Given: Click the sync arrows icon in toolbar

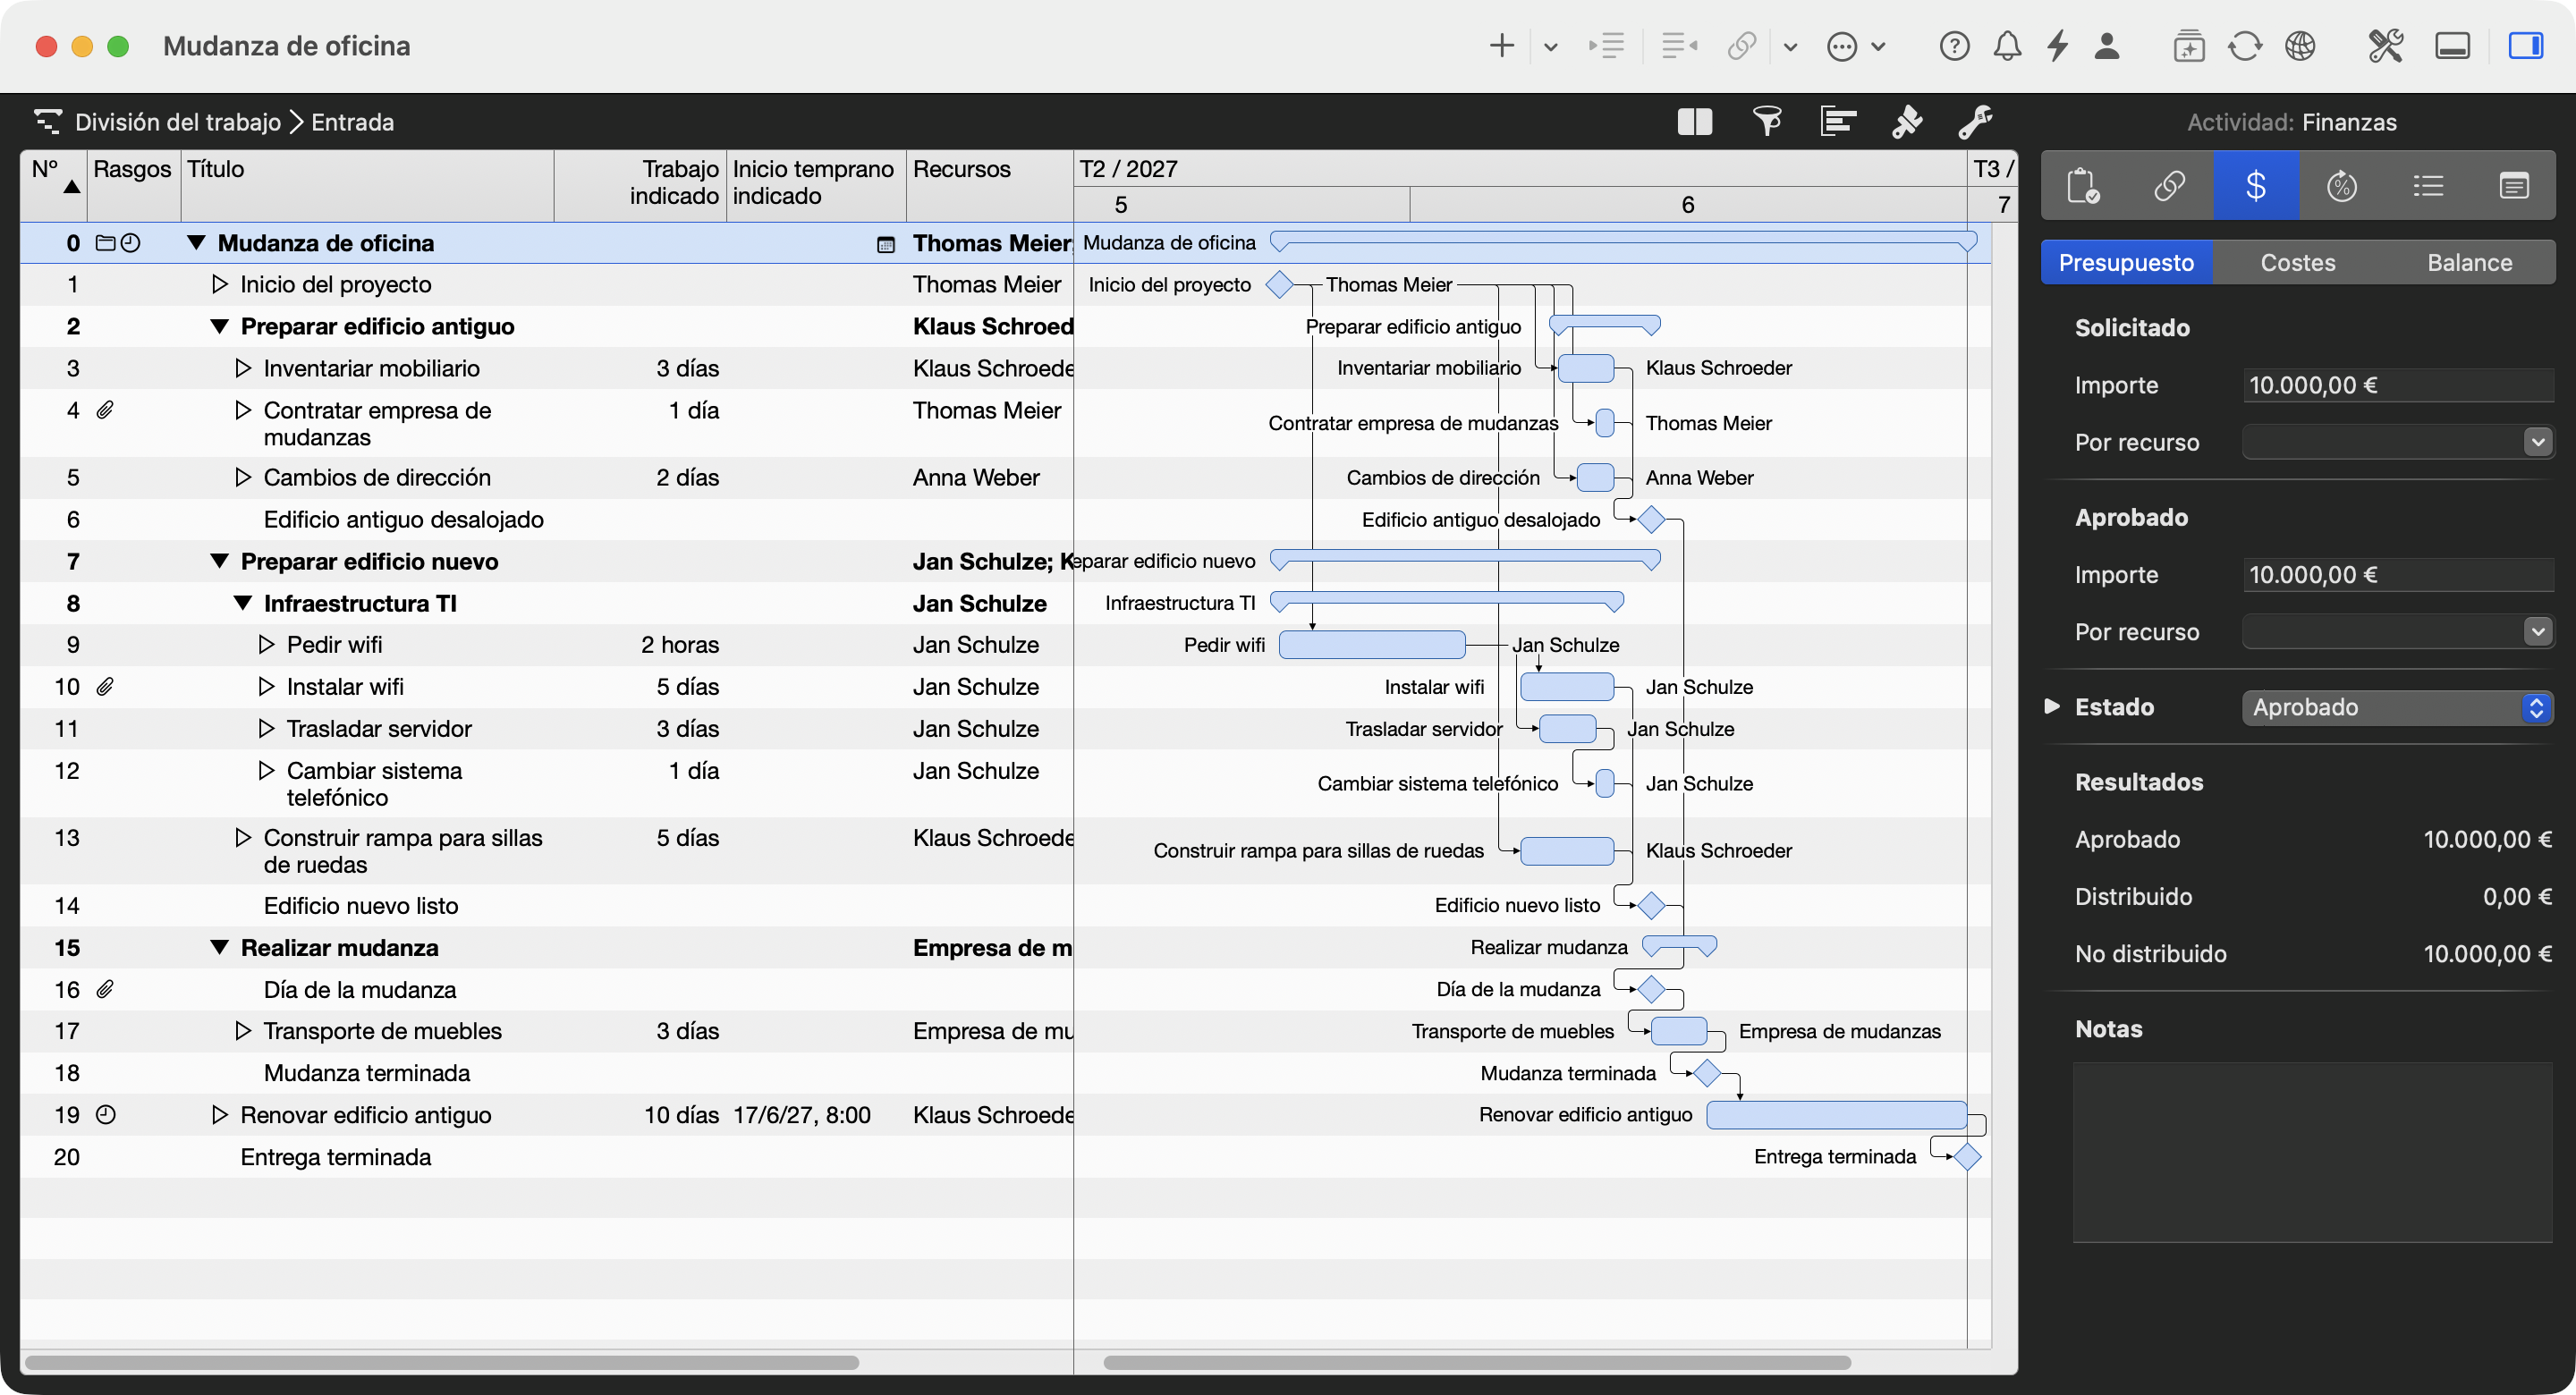Looking at the screenshot, I should click(x=2244, y=46).
